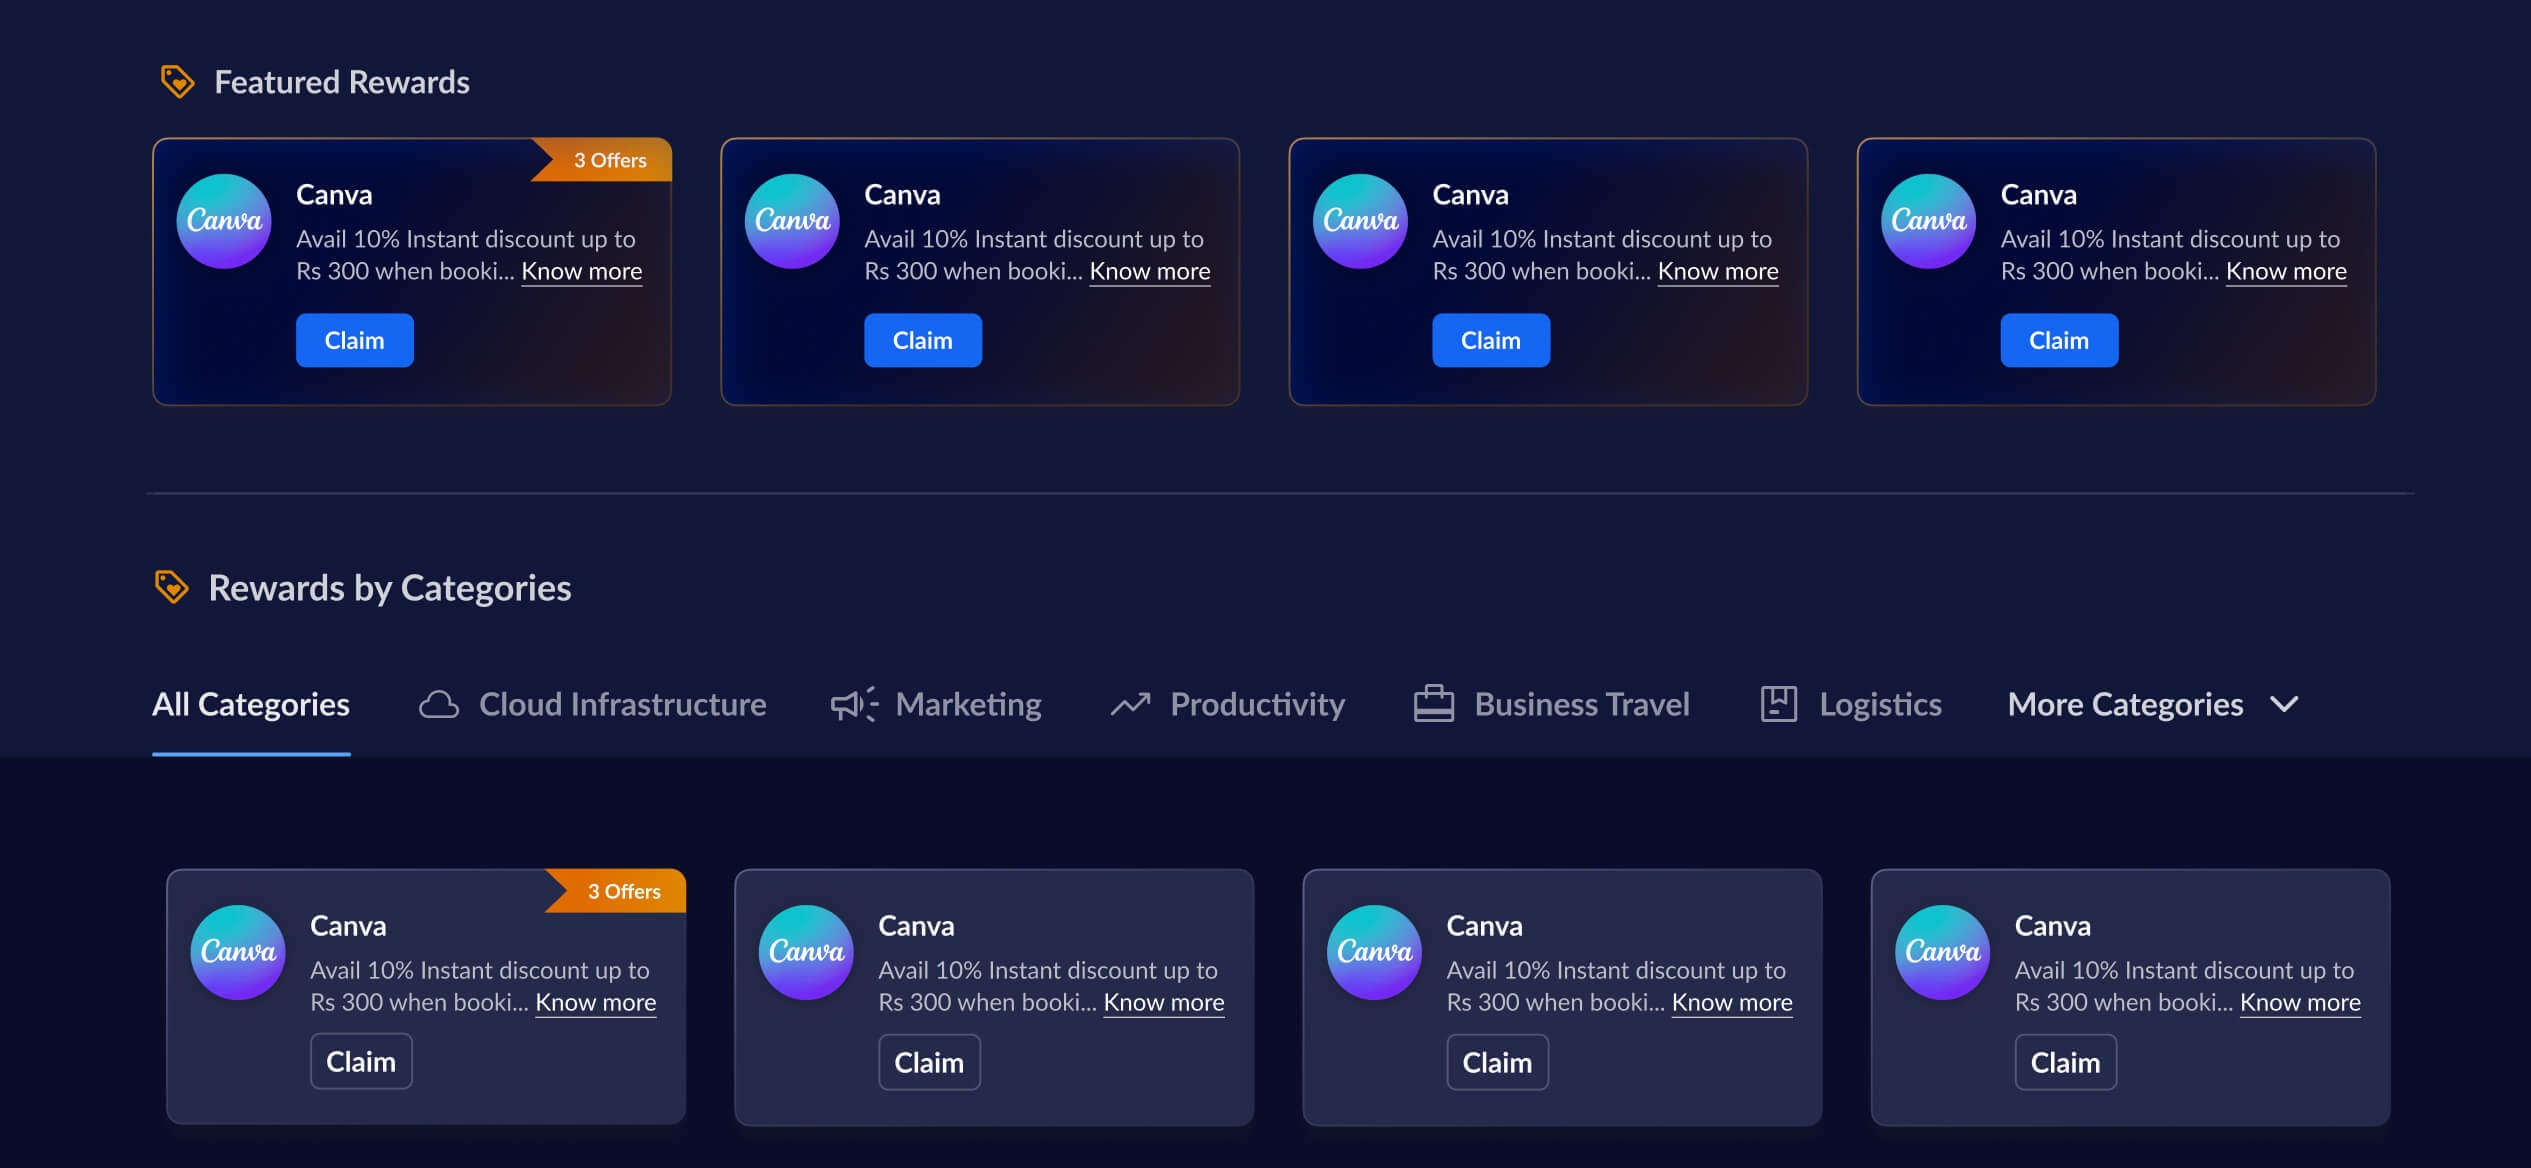Open Know more on first Featured Rewards card

tap(582, 271)
